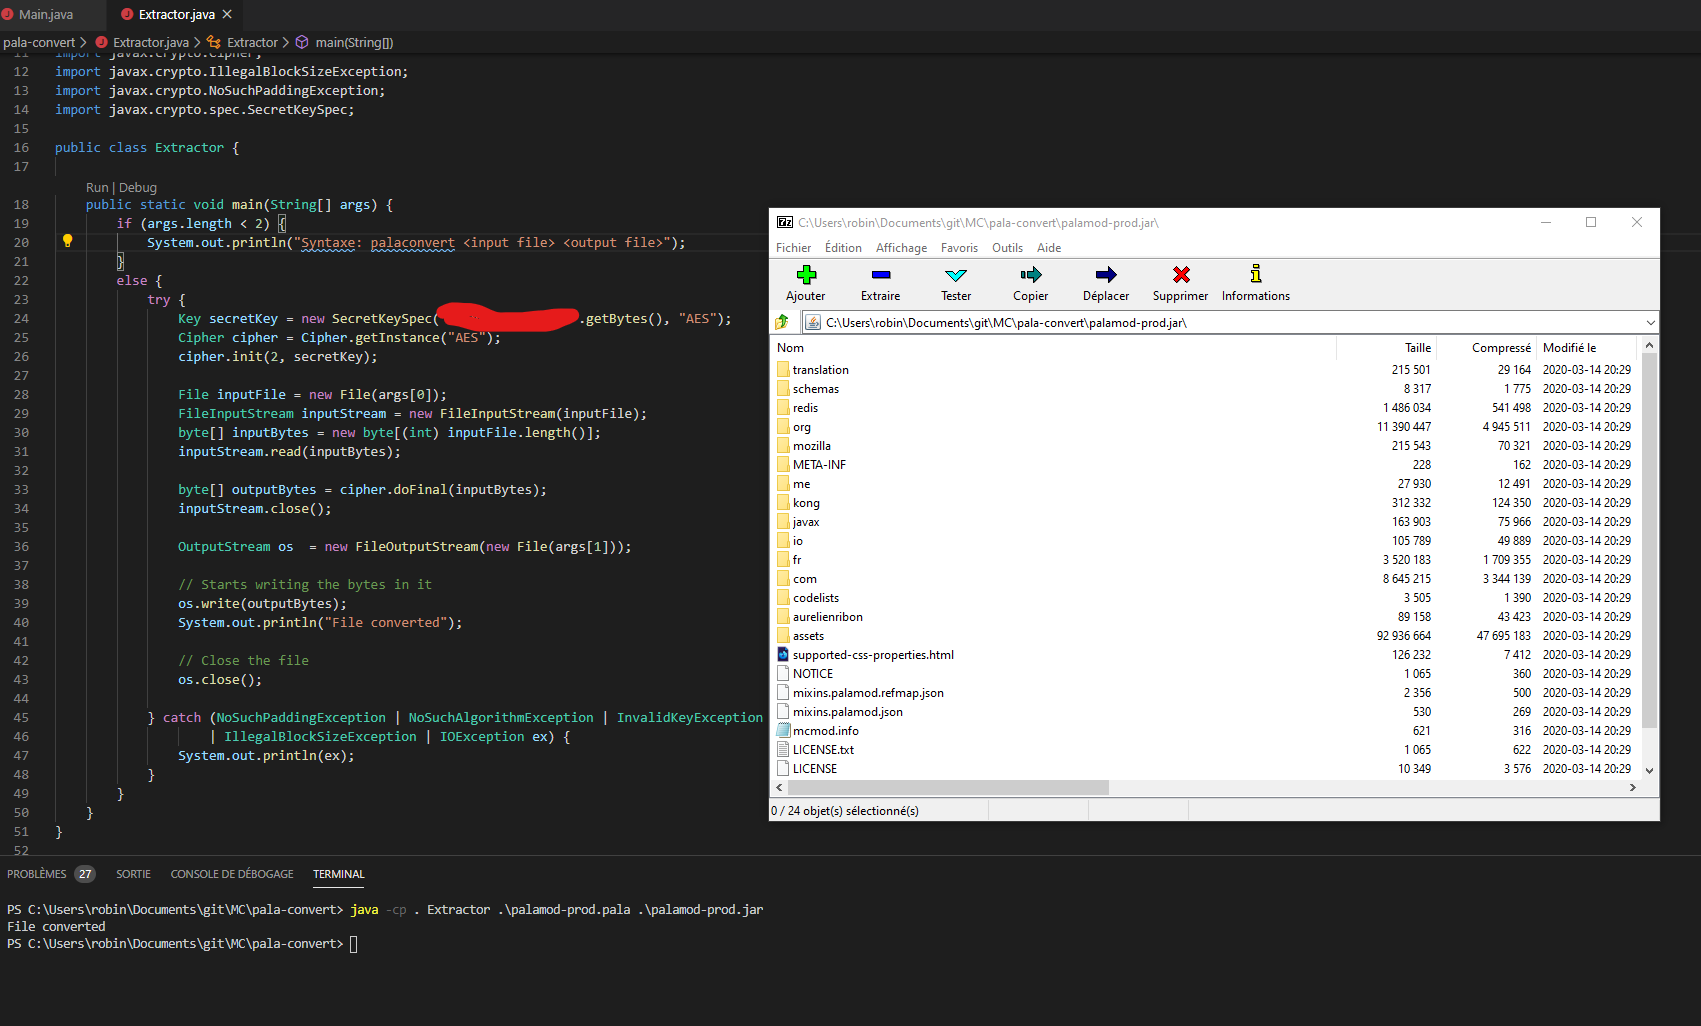
Task: Sort by the Modifié le column header
Action: coord(1588,347)
